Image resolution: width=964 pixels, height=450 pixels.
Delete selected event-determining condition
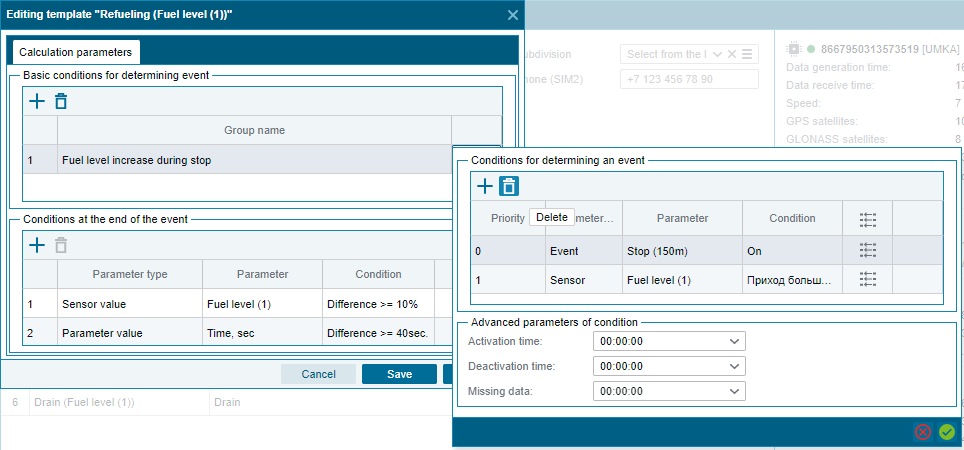point(508,186)
